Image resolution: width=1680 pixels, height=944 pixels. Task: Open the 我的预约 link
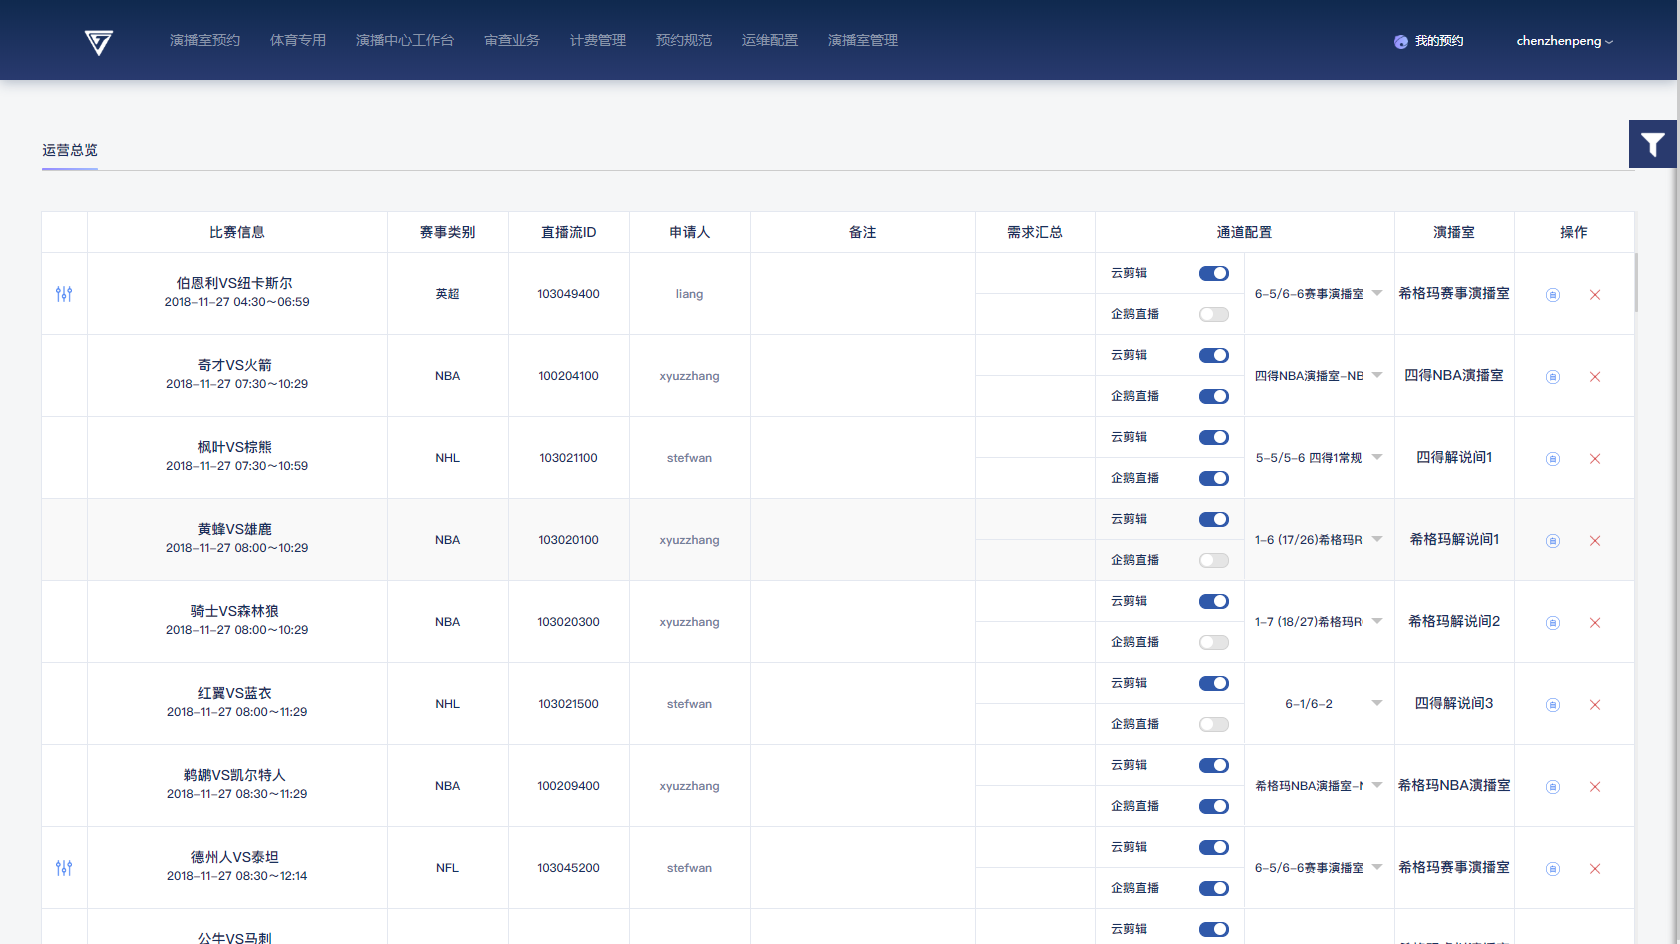coord(1439,41)
